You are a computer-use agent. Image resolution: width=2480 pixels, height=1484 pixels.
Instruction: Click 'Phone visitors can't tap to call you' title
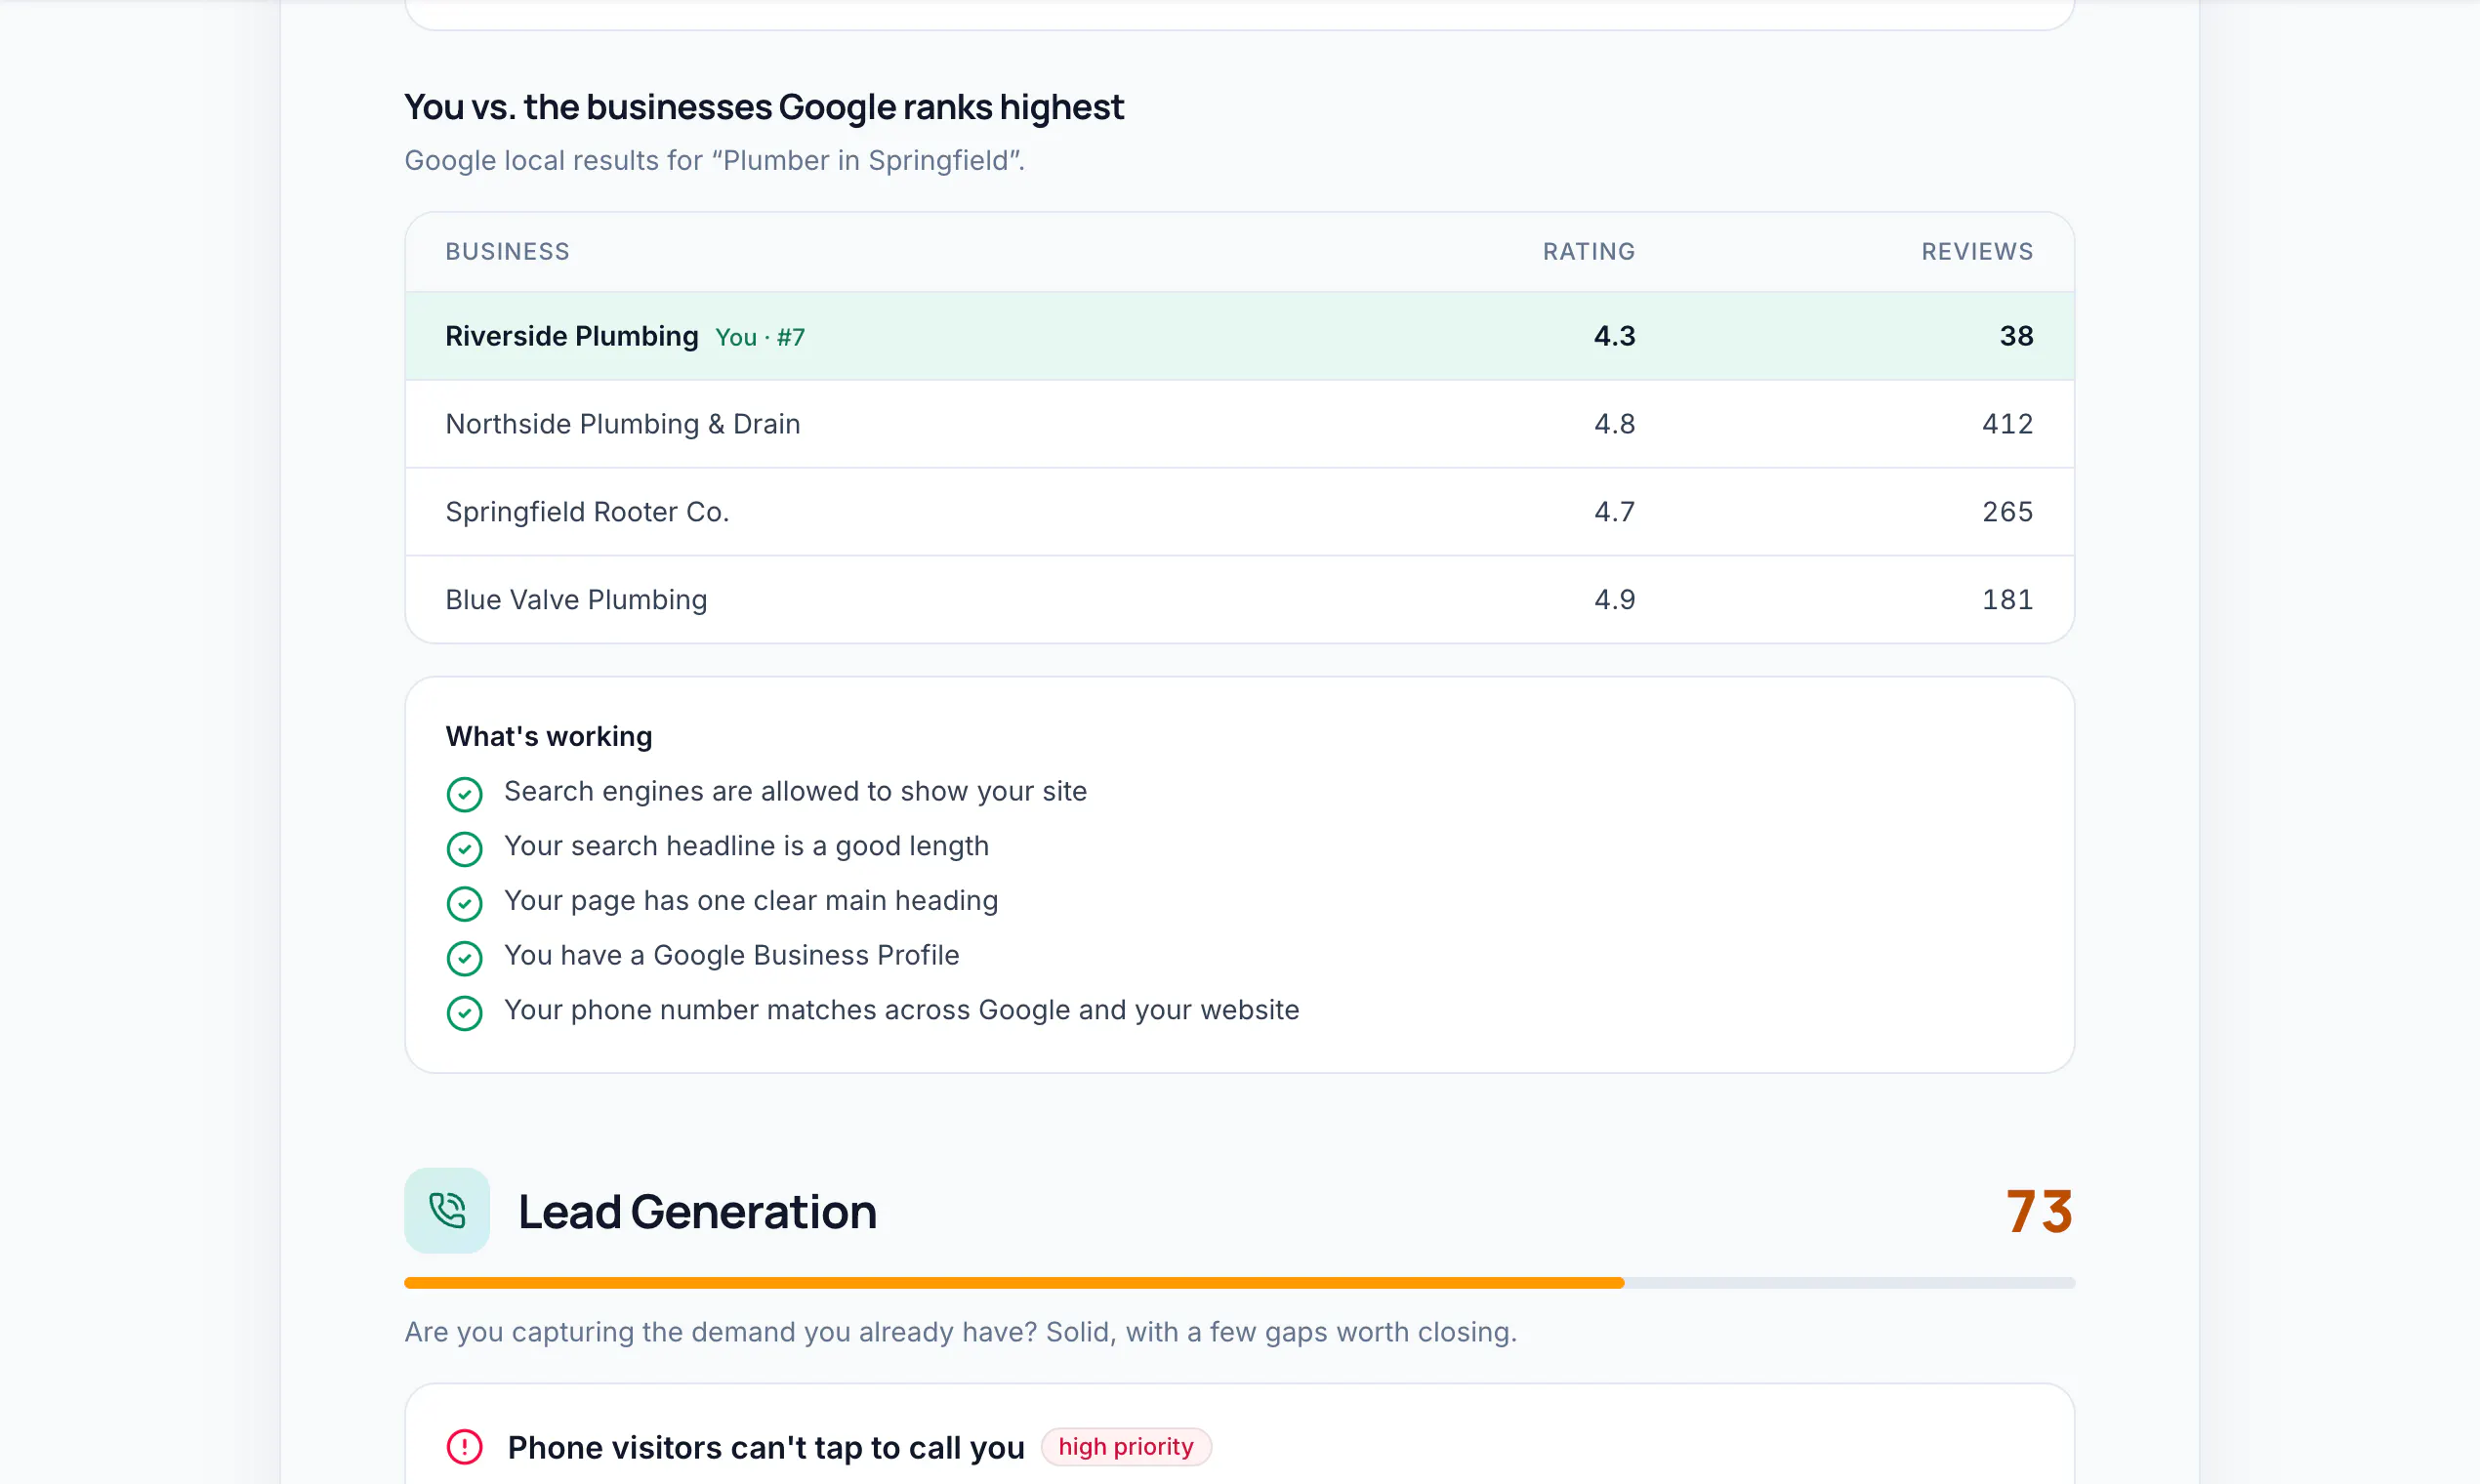(766, 1446)
